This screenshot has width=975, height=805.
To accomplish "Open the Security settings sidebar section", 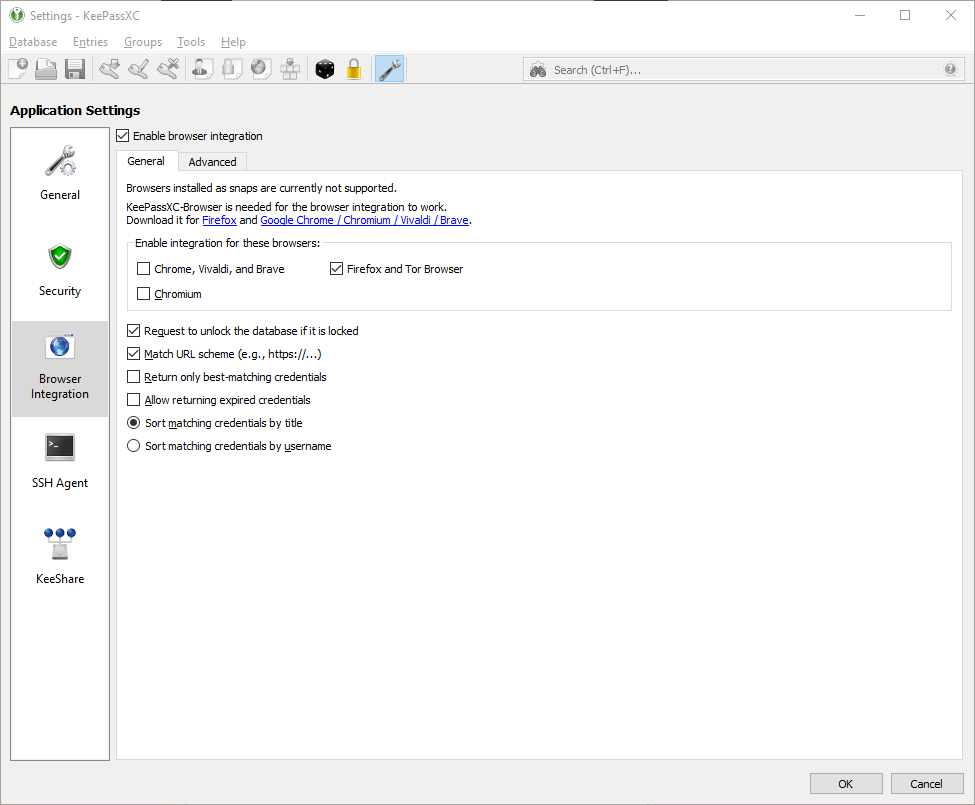I will [60, 270].
